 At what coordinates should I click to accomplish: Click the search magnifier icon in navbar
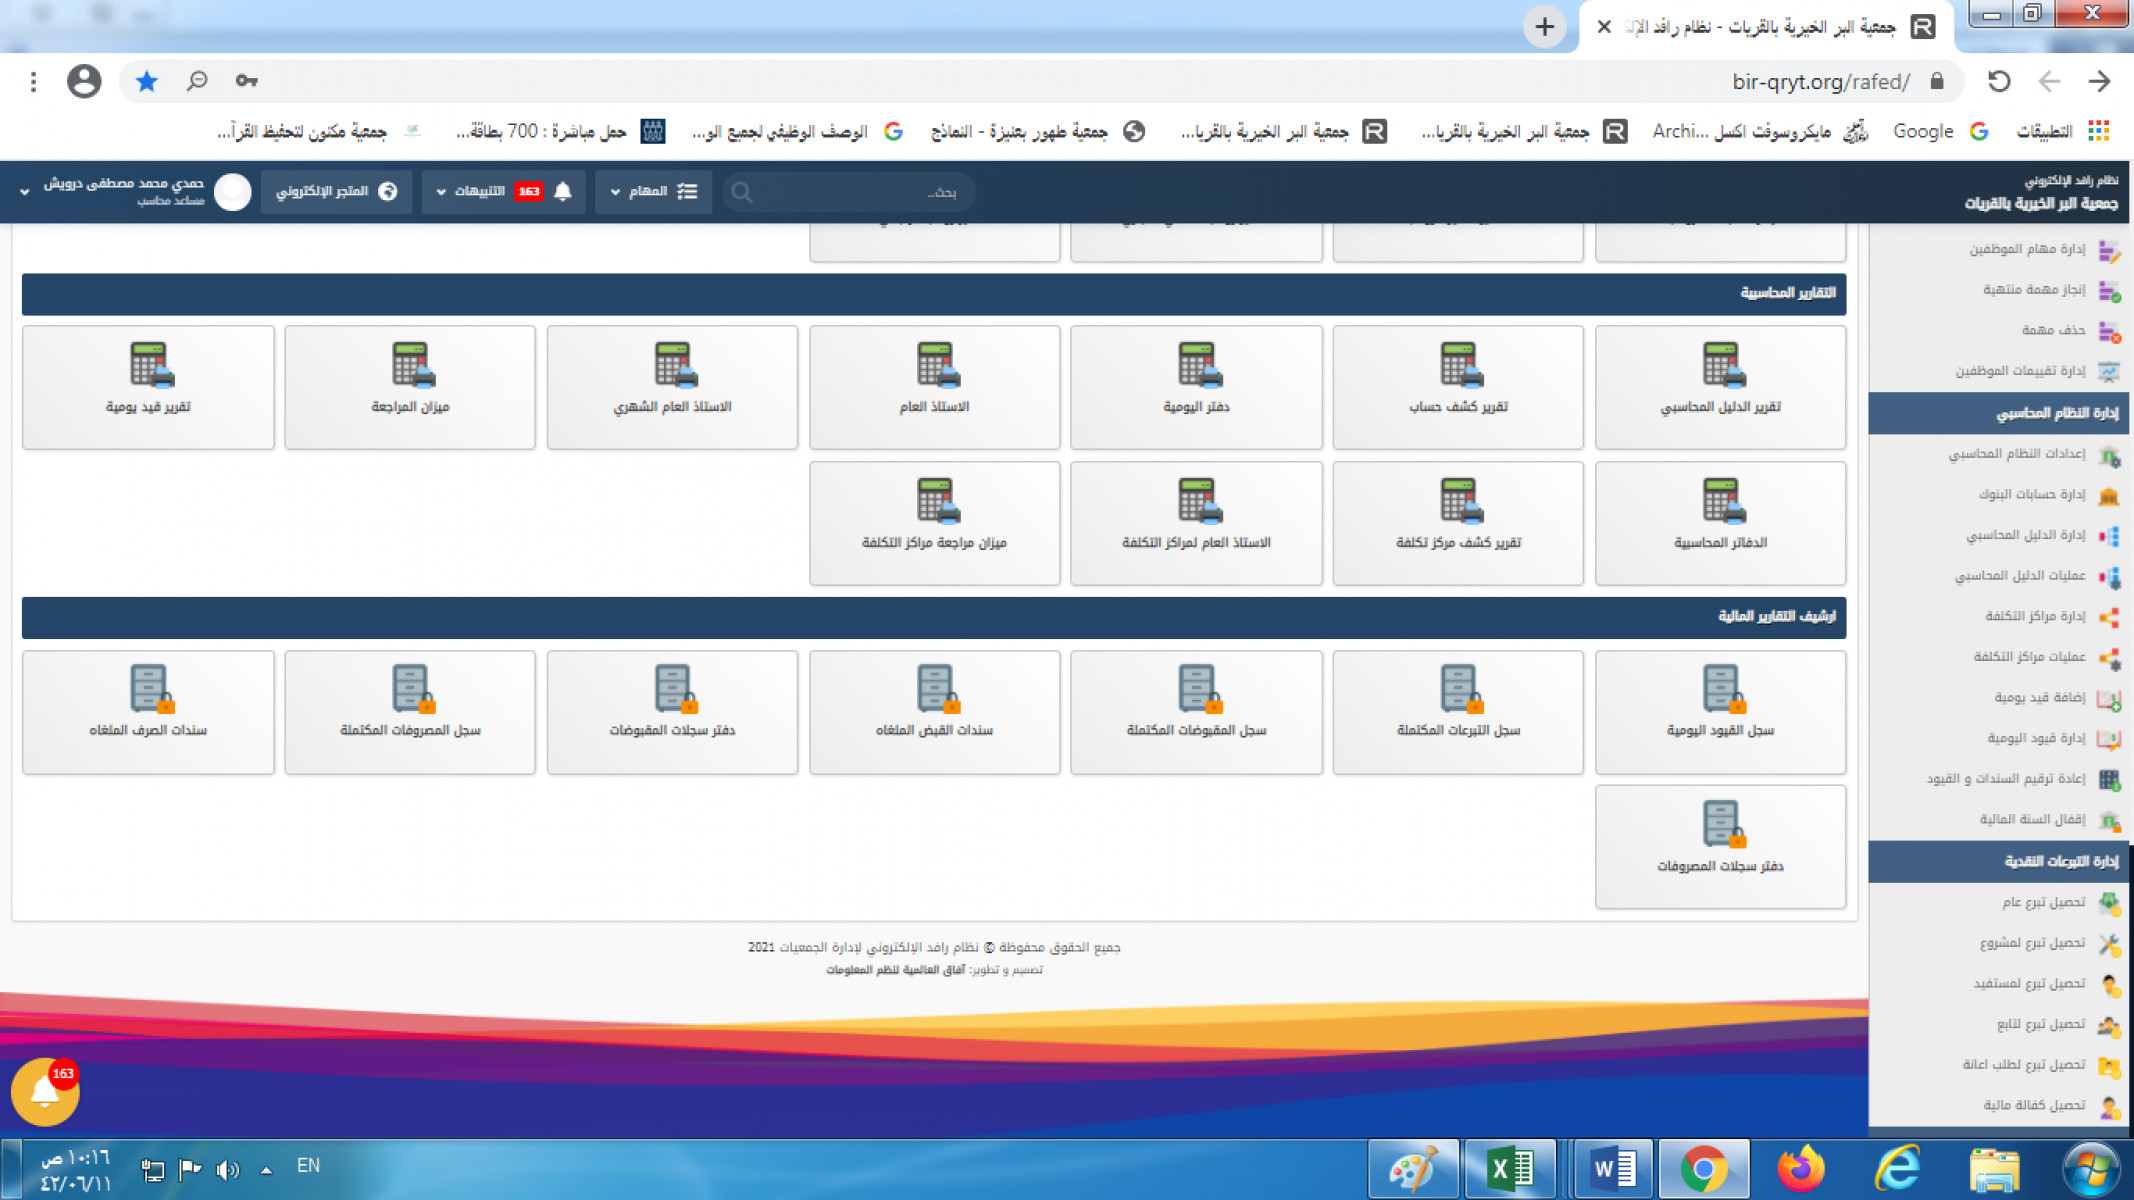[x=742, y=192]
